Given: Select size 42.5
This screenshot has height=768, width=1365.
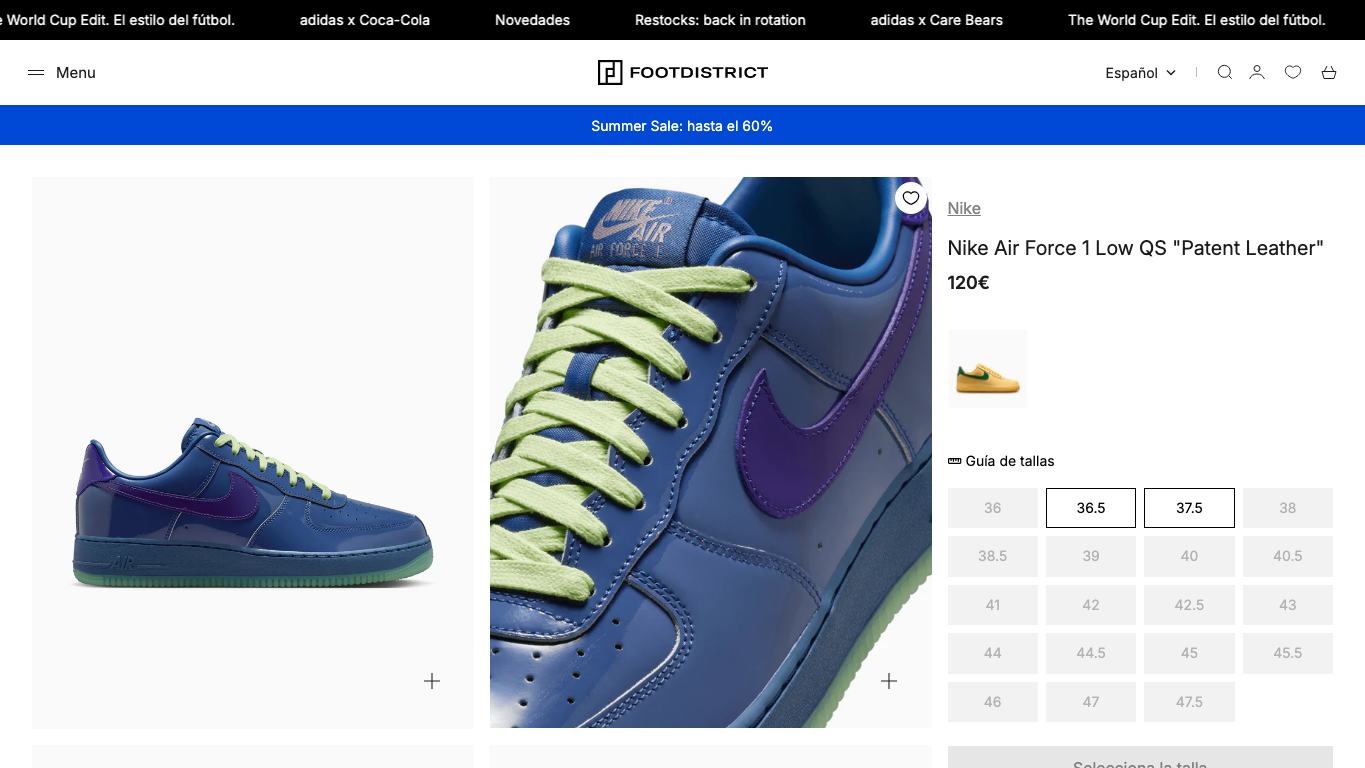Looking at the screenshot, I should click(1189, 605).
